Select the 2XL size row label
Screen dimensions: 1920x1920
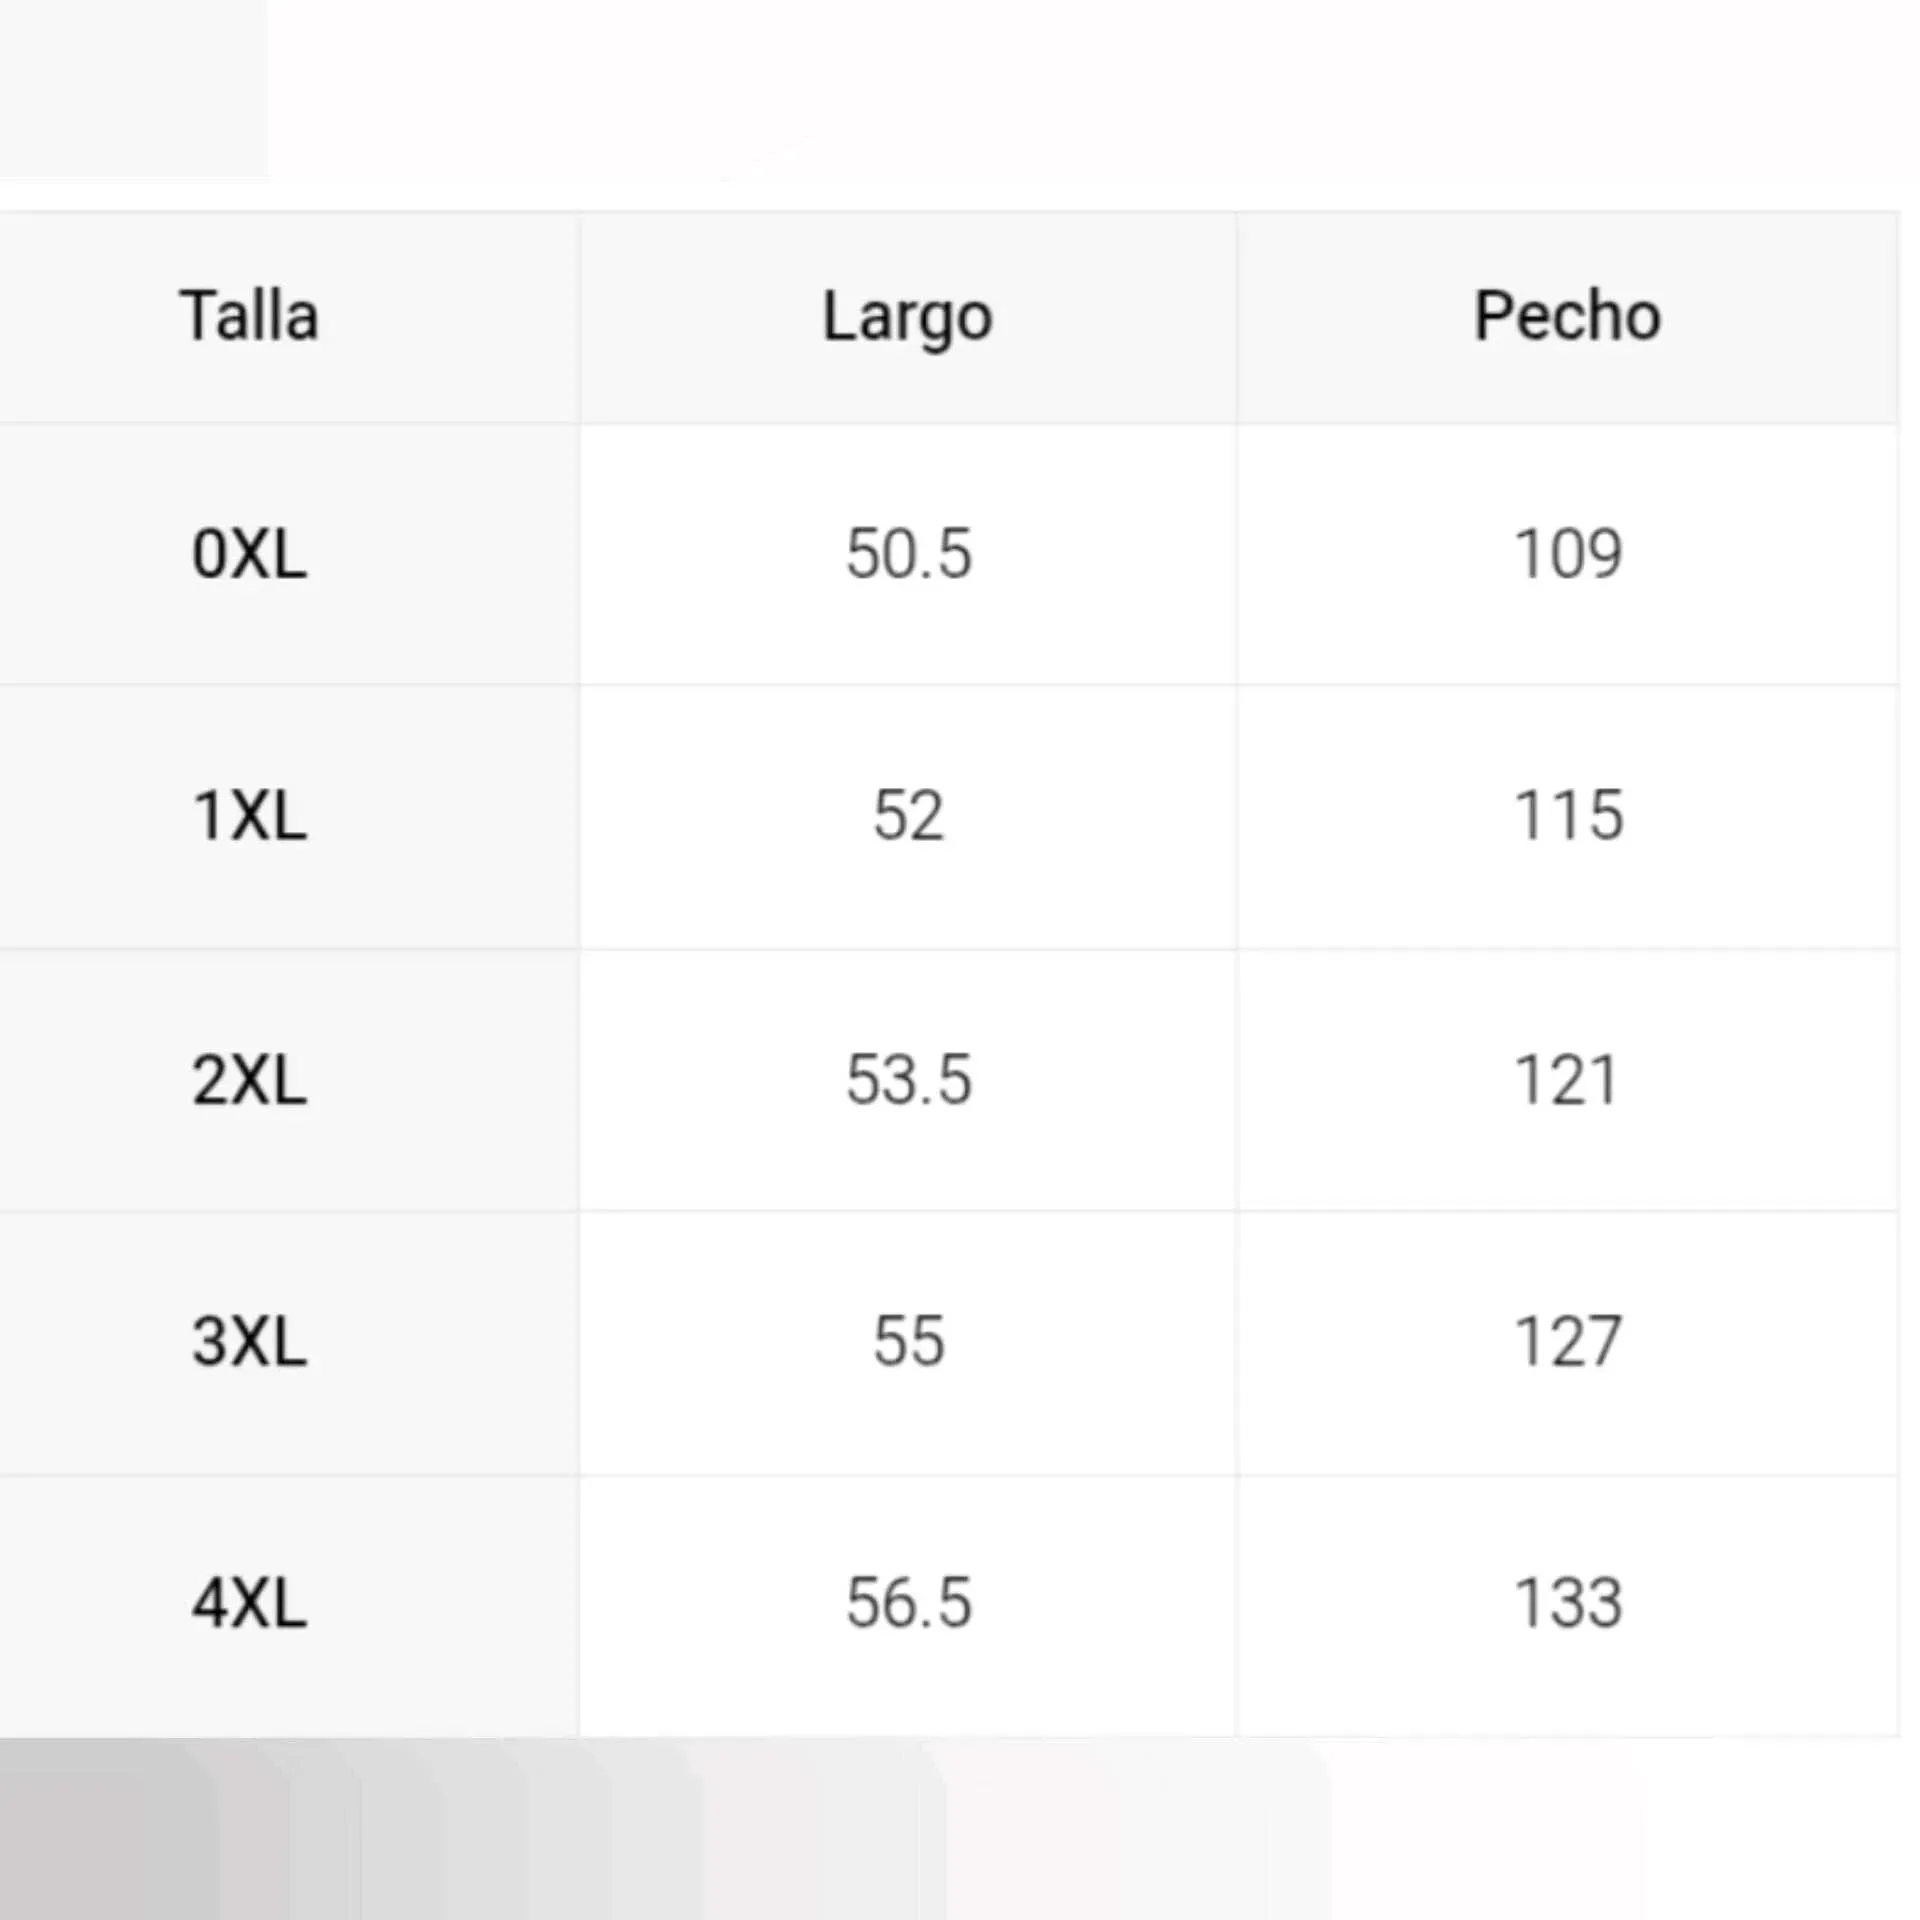(249, 1080)
